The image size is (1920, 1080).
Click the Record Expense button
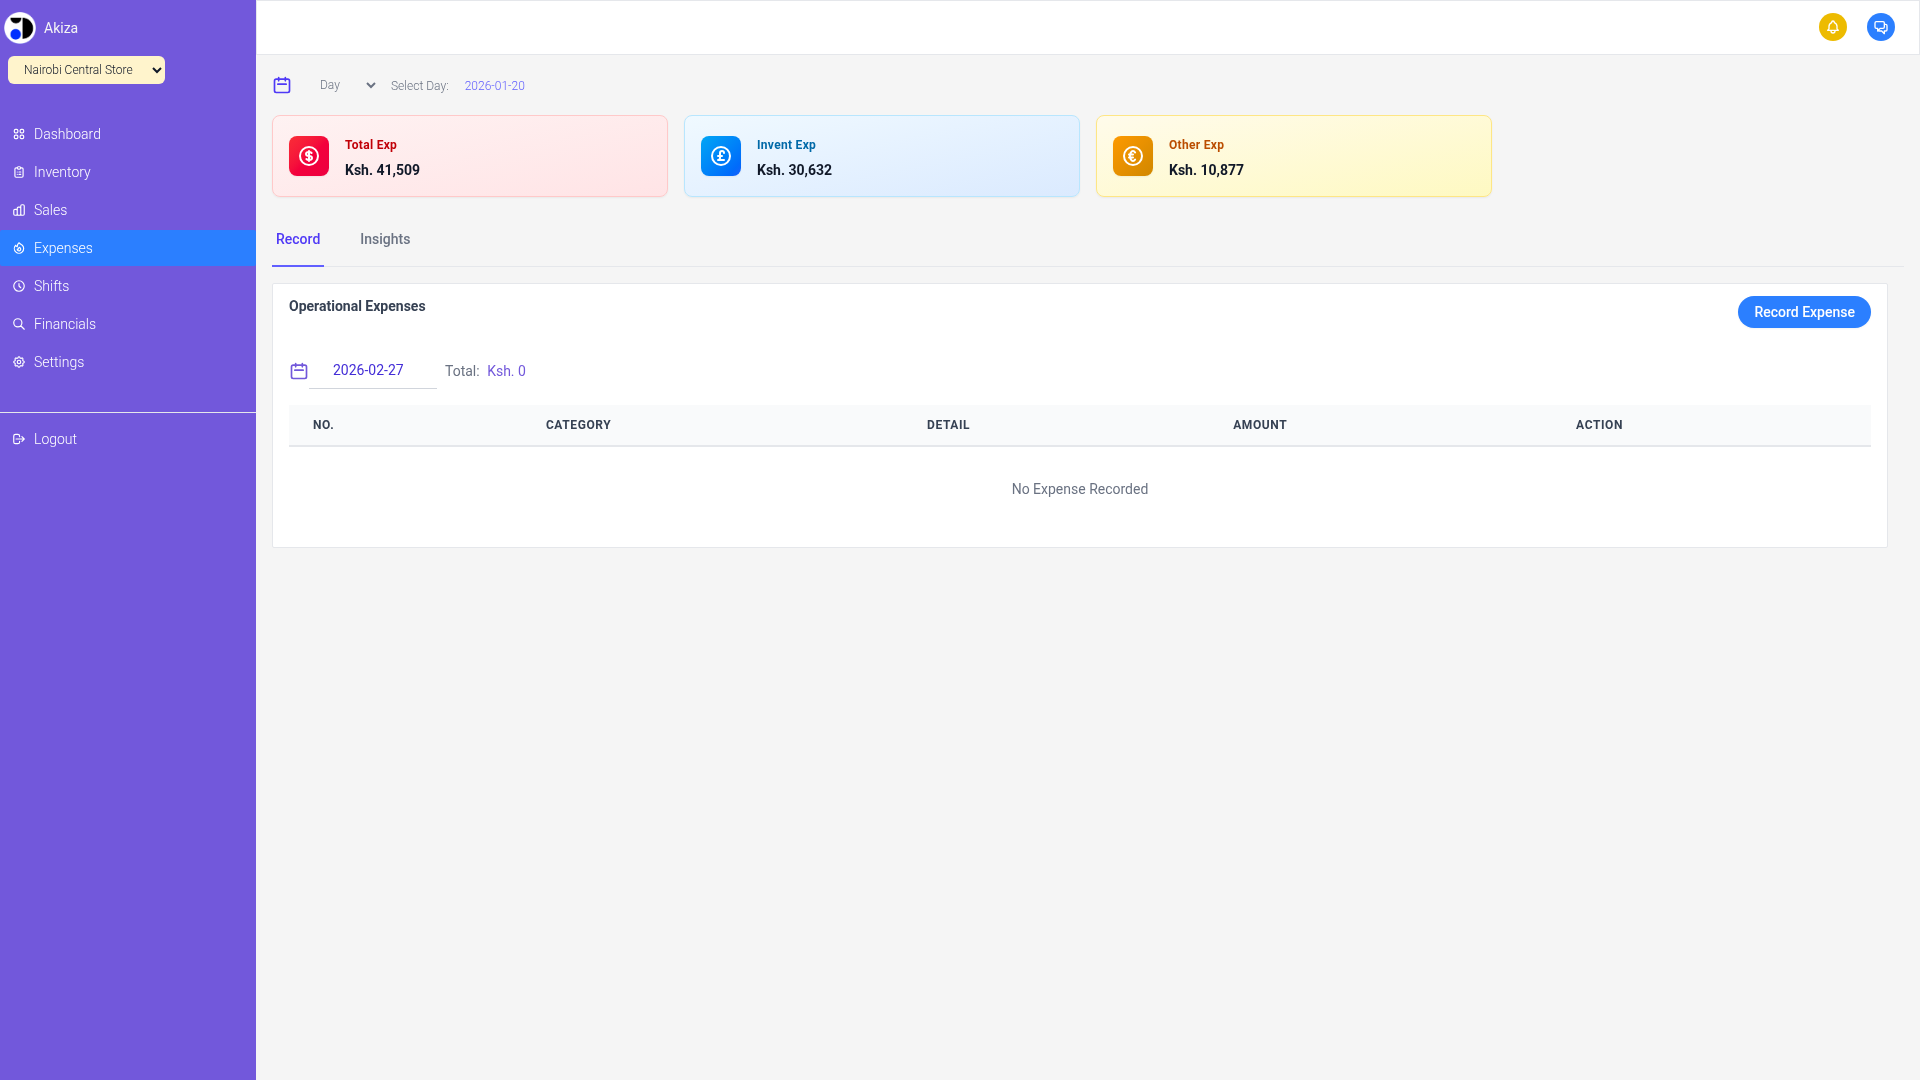[1803, 312]
